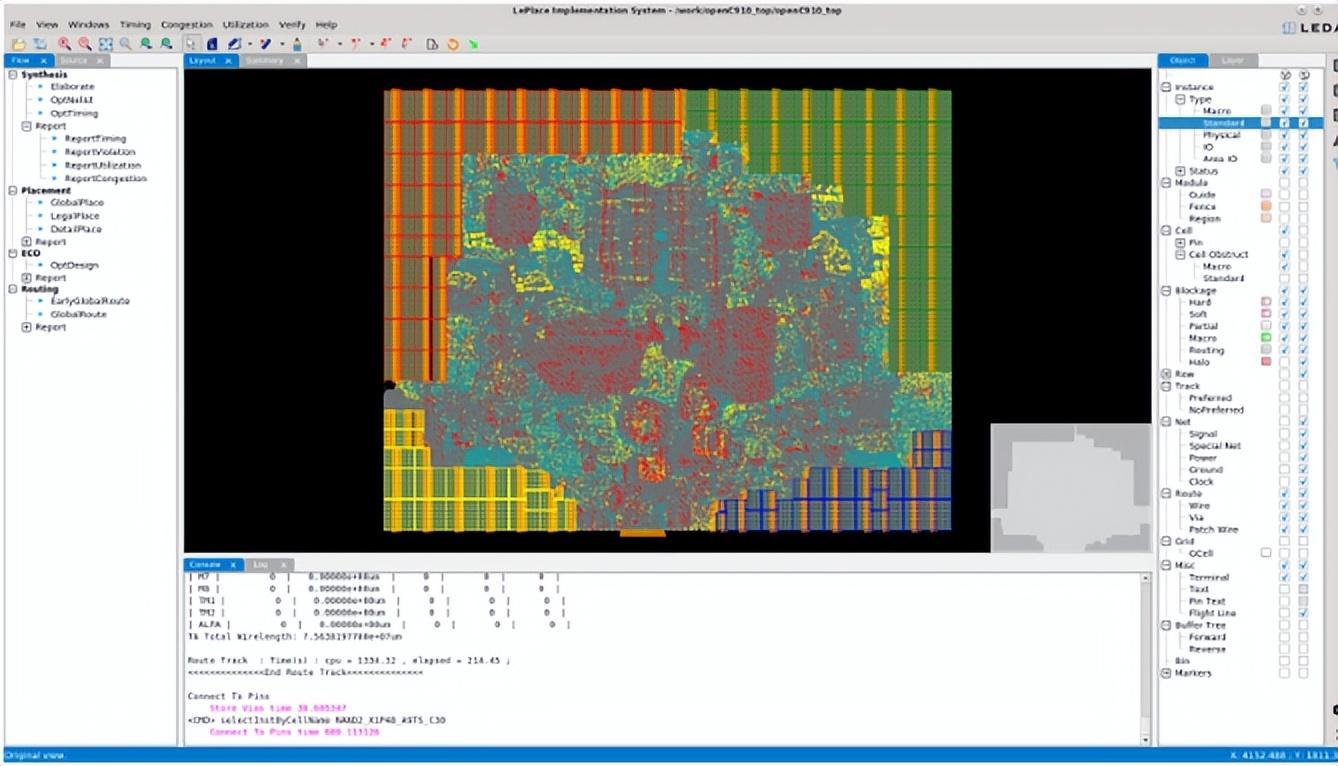Click the green Macro blockage color swatch
1338x766 pixels.
(x=1266, y=339)
